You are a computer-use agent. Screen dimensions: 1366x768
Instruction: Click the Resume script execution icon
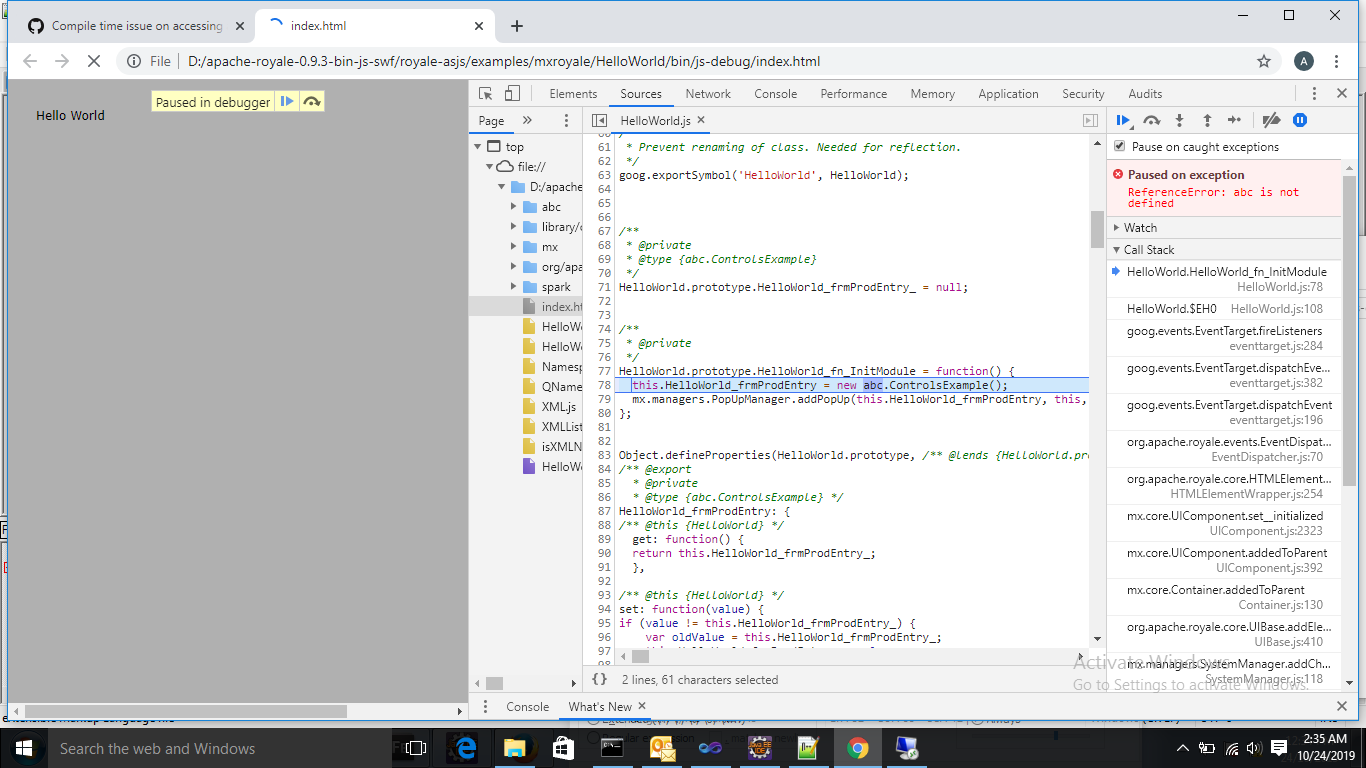pos(1123,120)
